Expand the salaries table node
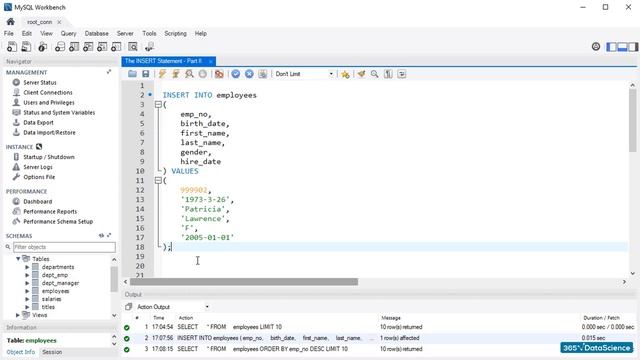 (27, 299)
